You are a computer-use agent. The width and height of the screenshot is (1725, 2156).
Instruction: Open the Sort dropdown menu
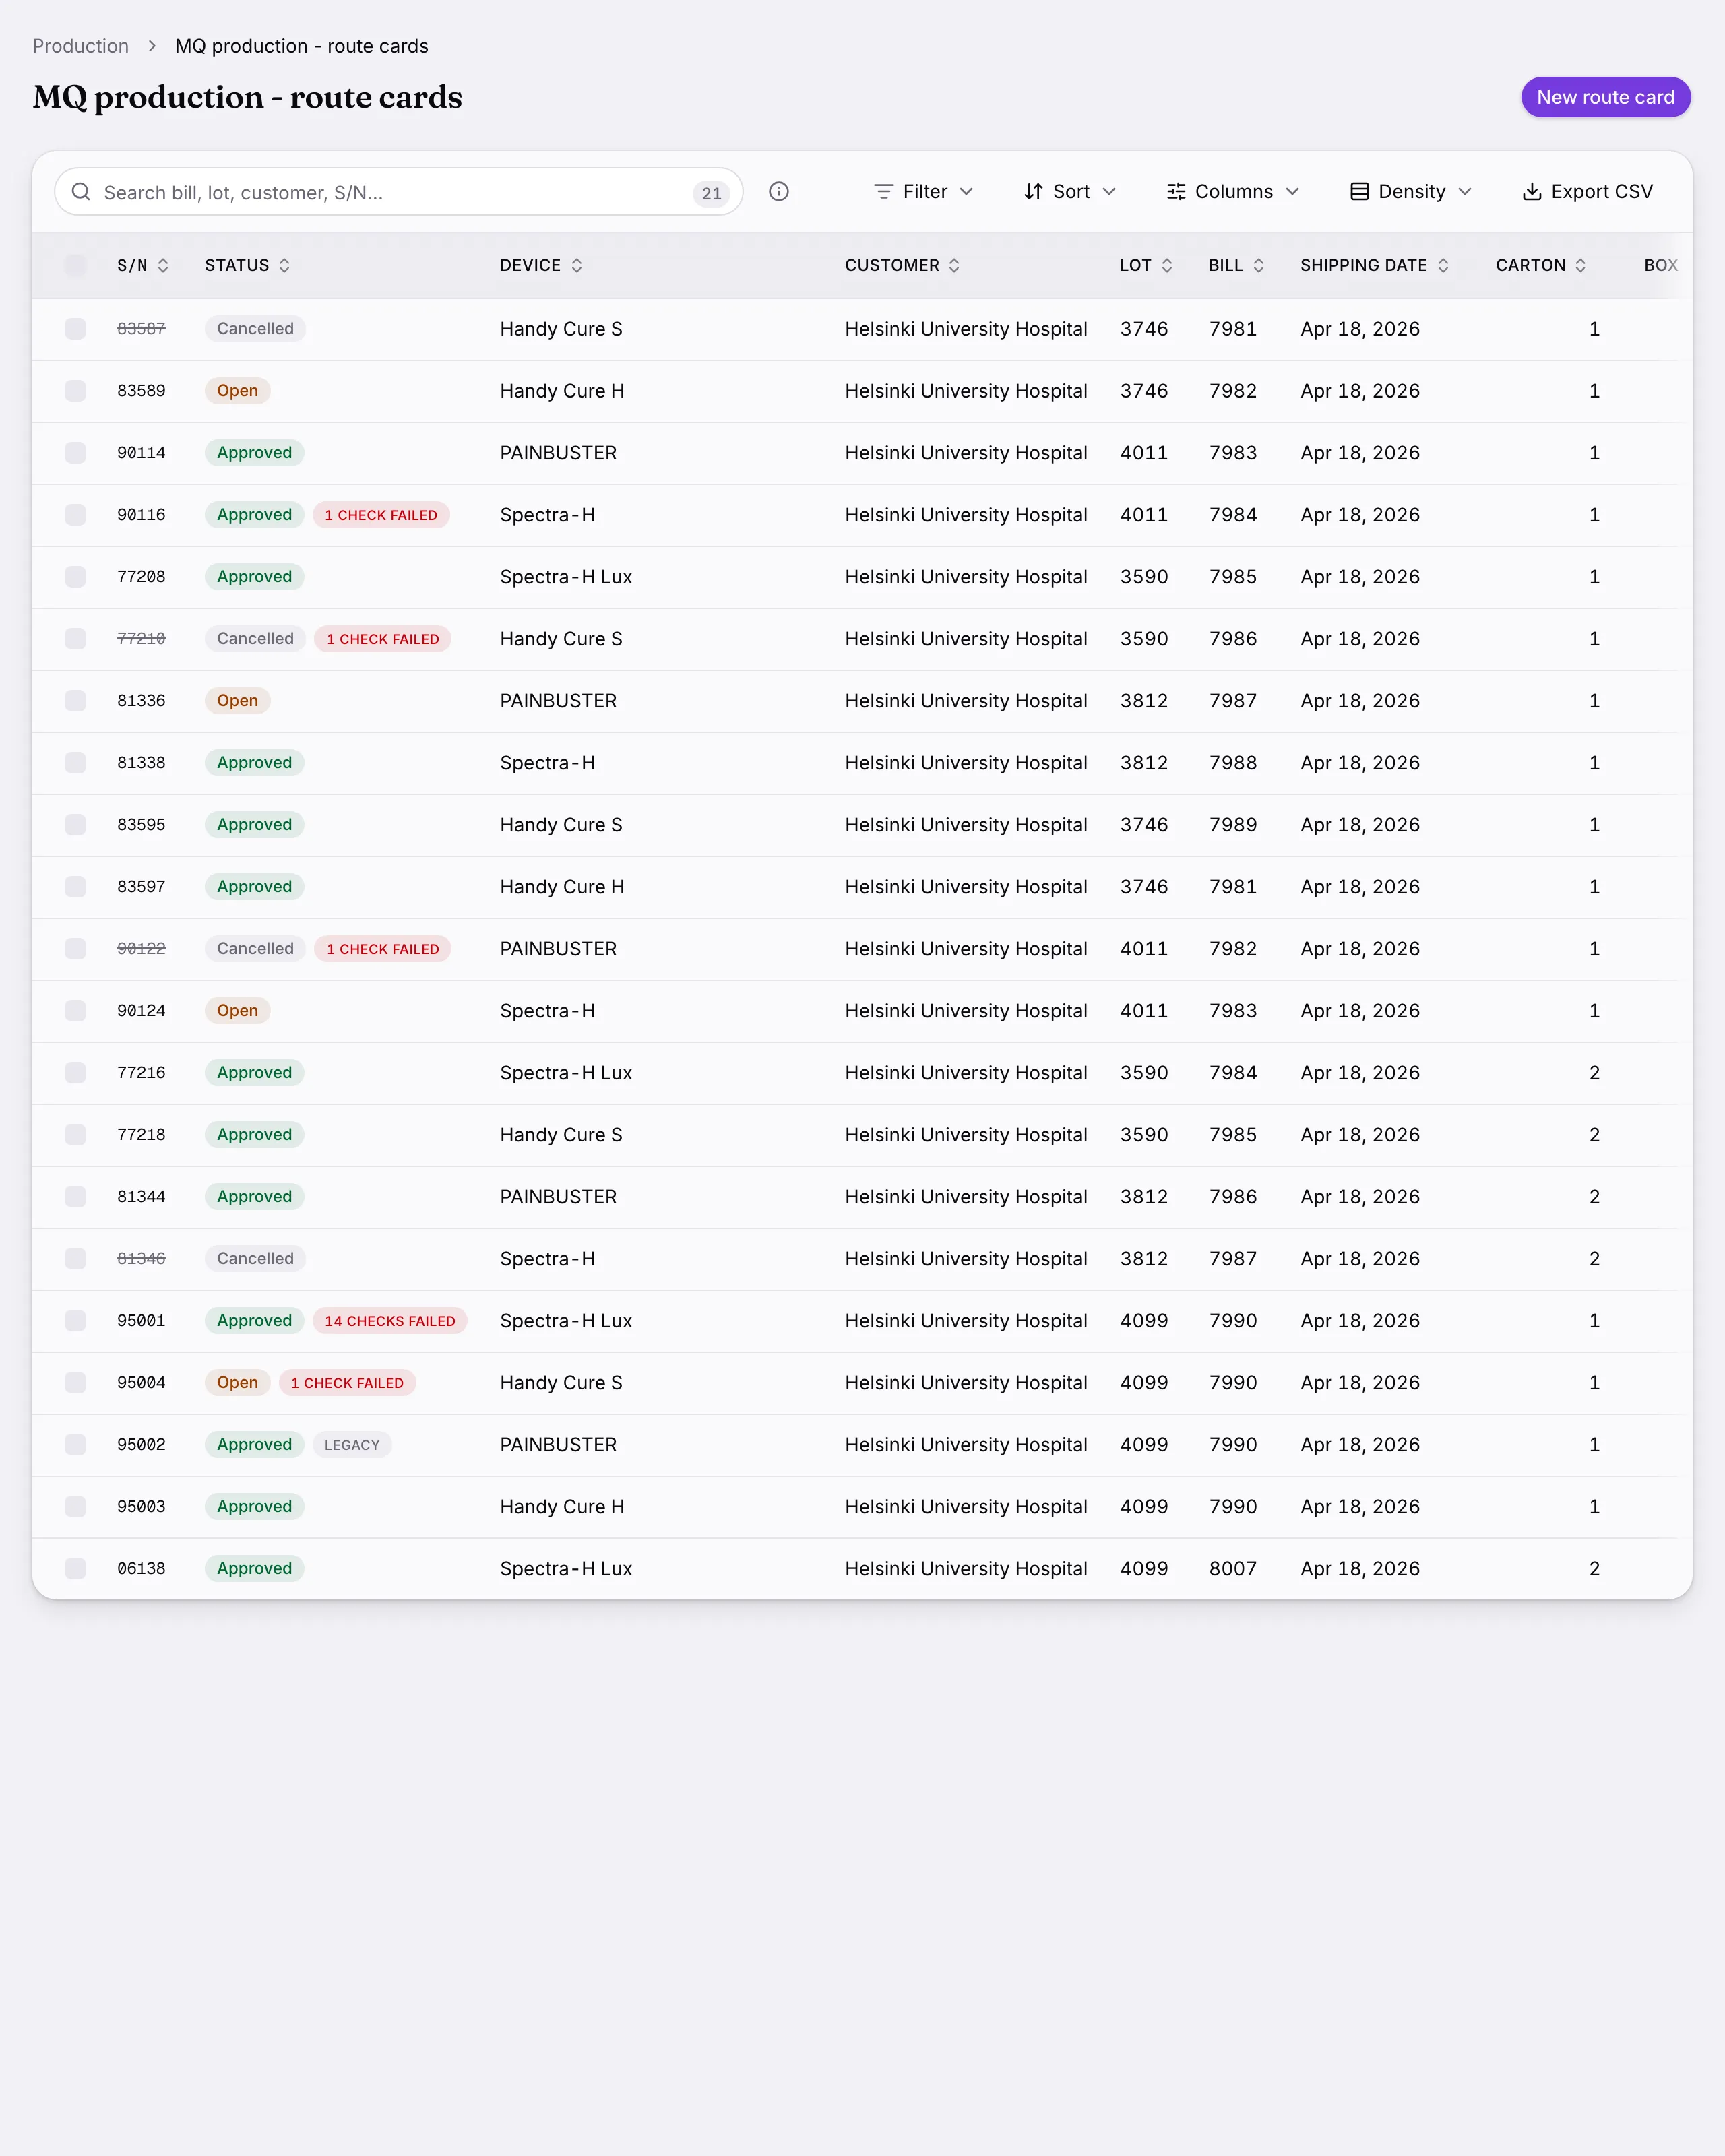click(1069, 191)
